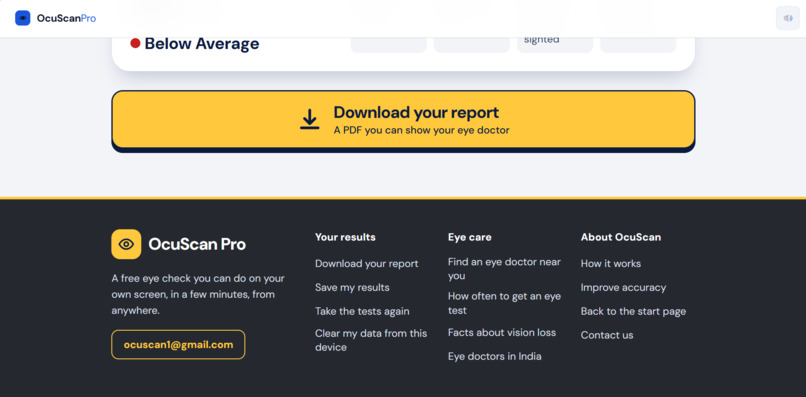Click the OcuScan Pro header logo icon

[23, 18]
